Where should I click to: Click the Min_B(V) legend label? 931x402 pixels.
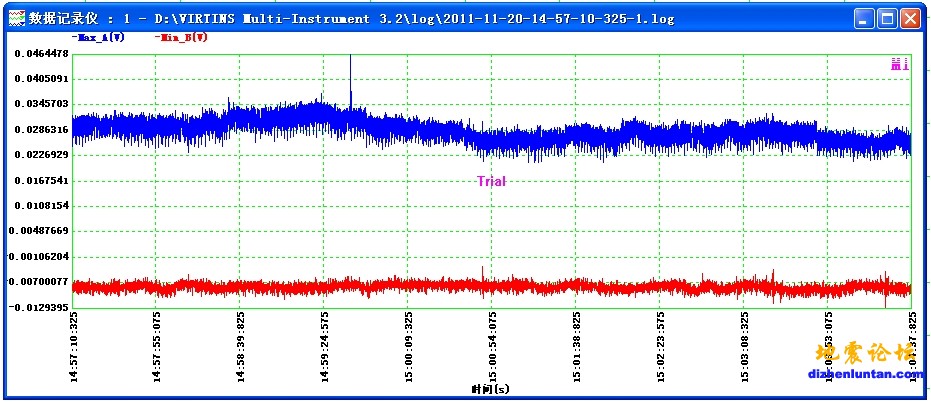pyautogui.click(x=180, y=37)
